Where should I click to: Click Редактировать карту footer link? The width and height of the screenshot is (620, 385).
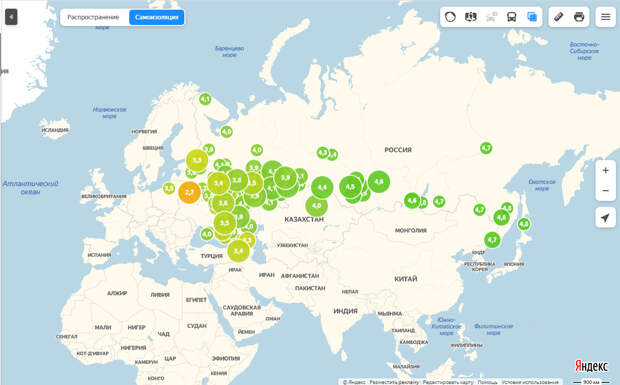[x=448, y=382]
